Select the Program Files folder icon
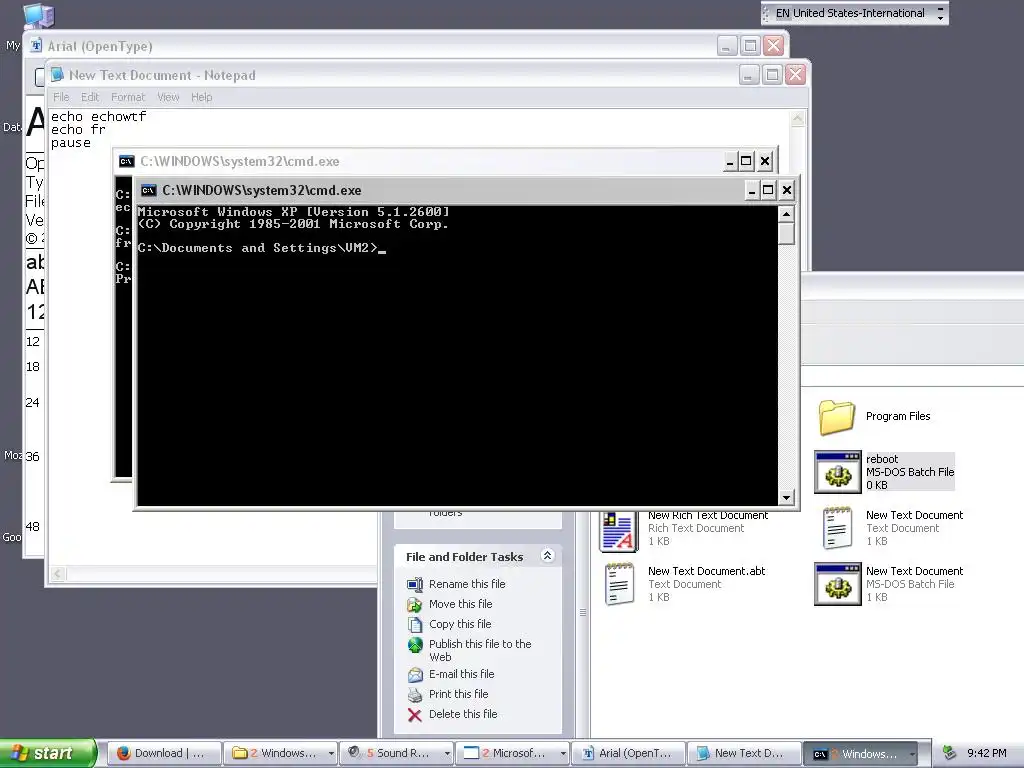This screenshot has height=768, width=1024. point(837,417)
